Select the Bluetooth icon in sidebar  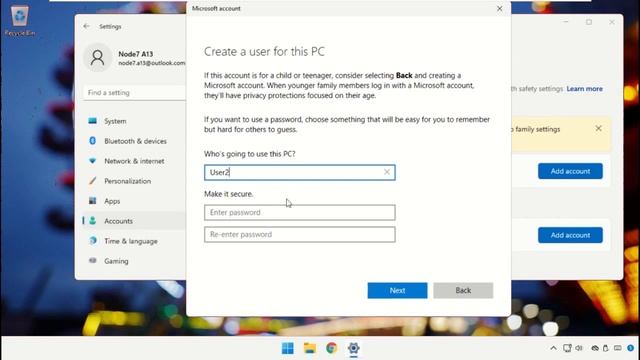coord(93,141)
